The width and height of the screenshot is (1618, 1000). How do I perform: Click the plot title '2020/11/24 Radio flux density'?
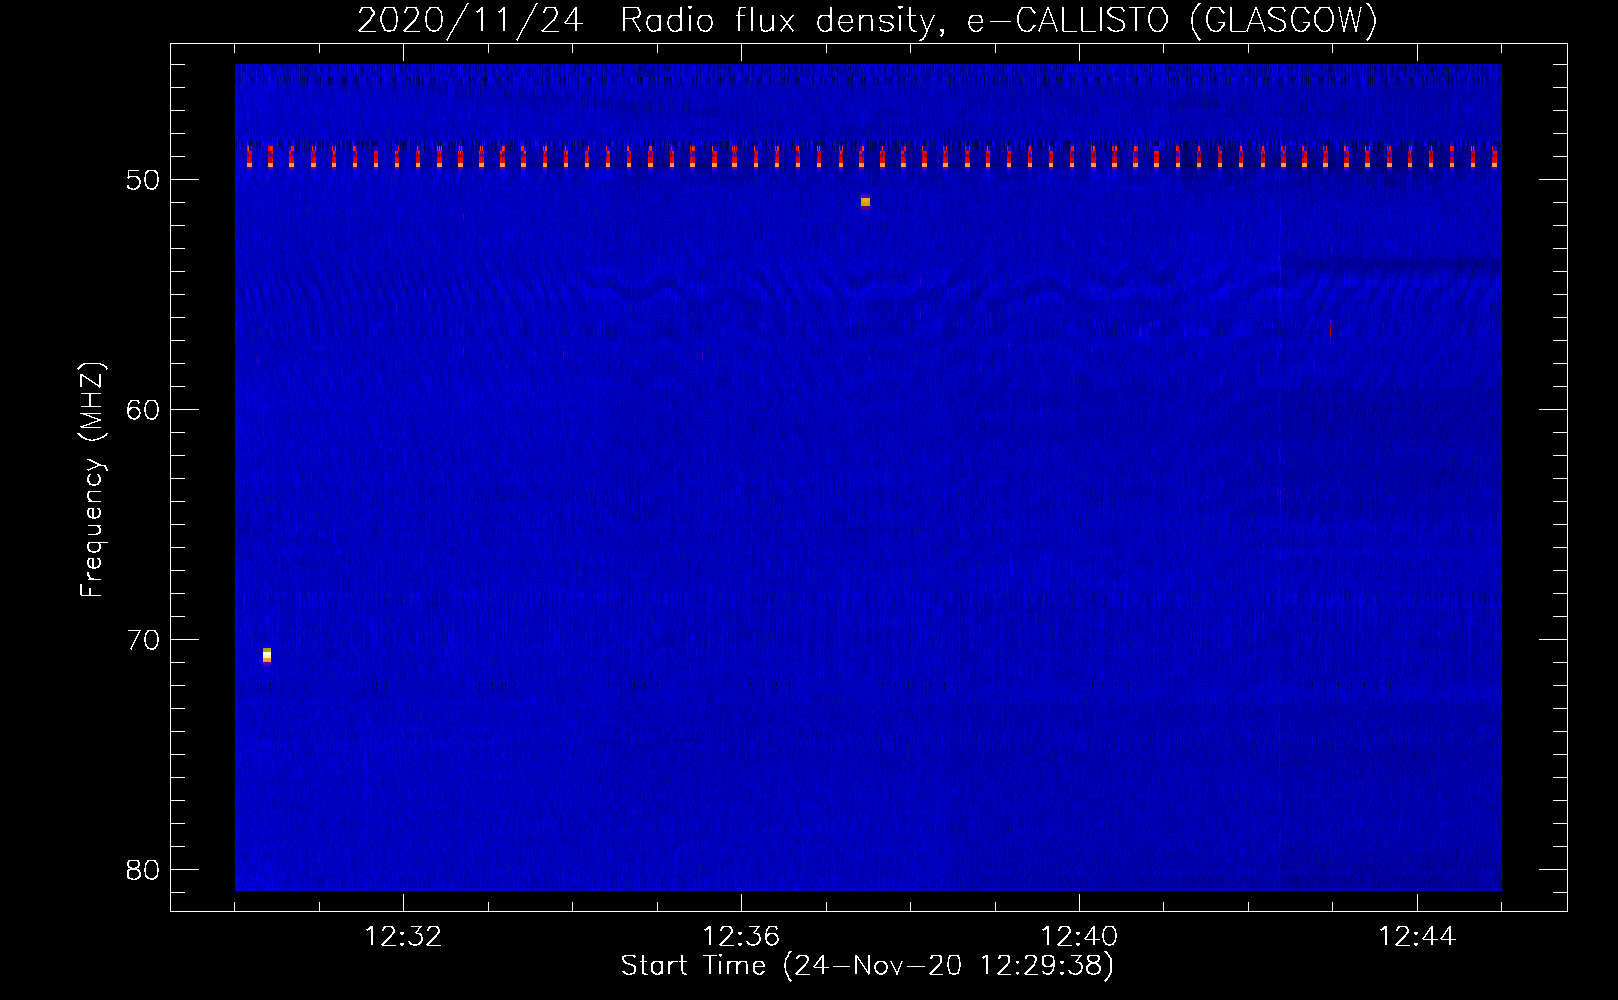[x=652, y=21]
